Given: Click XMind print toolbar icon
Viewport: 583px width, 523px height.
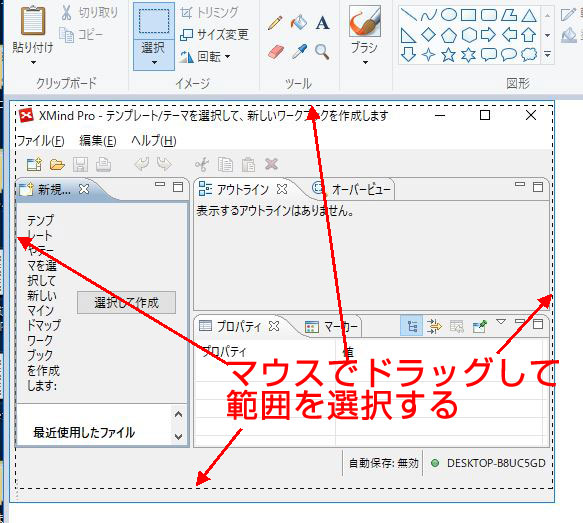Looking at the screenshot, I should [x=103, y=164].
